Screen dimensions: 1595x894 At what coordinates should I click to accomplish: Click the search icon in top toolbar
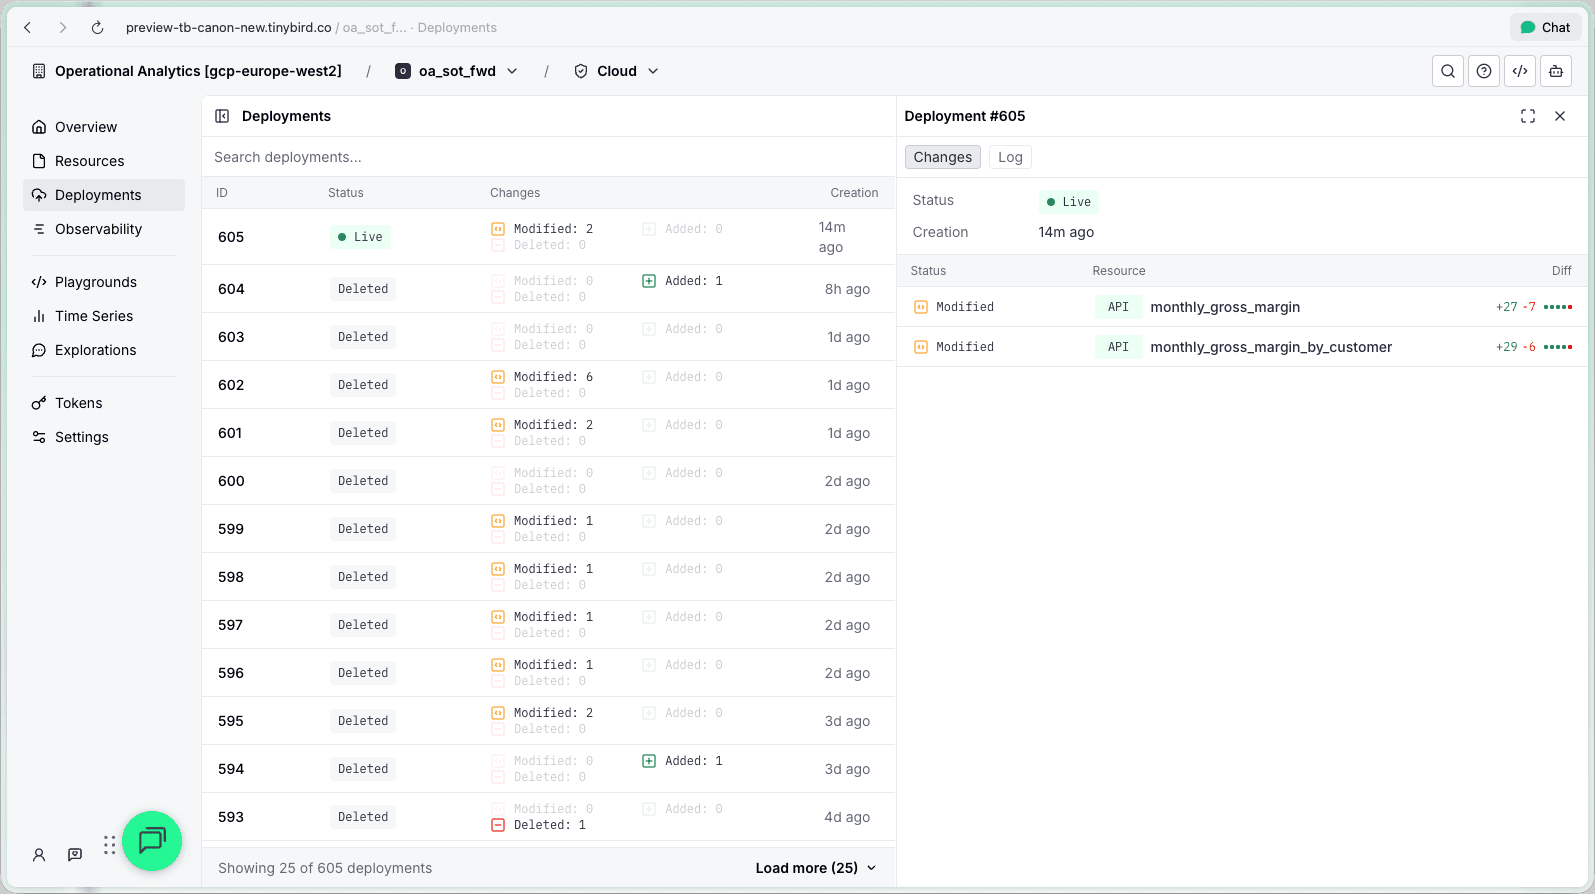click(x=1447, y=71)
